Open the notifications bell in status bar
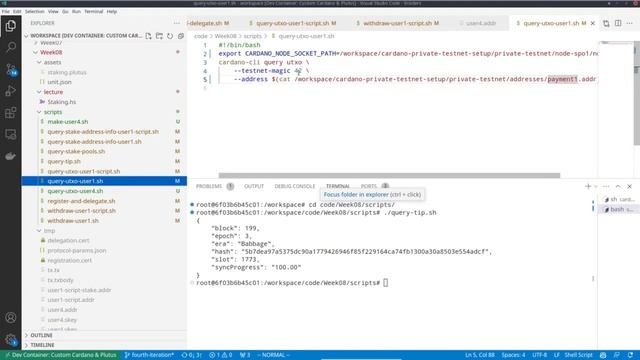Screen dimensions: 640x360 (631, 355)
